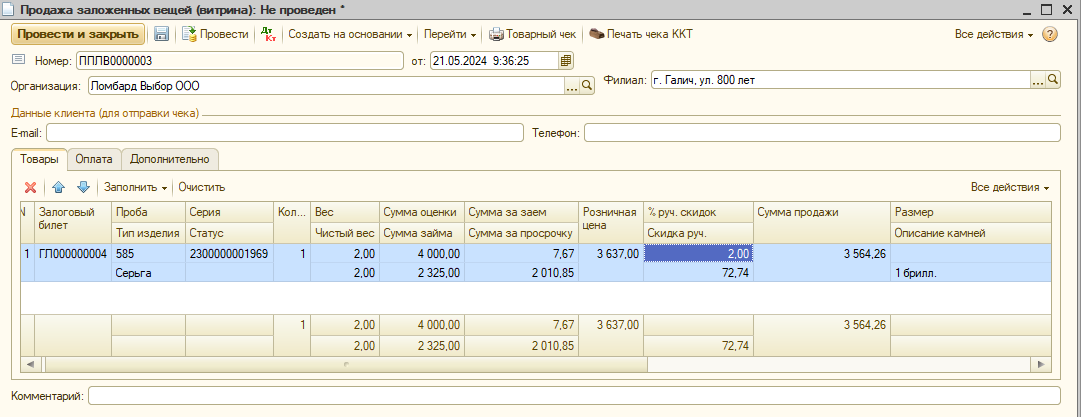Click Печать чека ККТ

(x=640, y=34)
